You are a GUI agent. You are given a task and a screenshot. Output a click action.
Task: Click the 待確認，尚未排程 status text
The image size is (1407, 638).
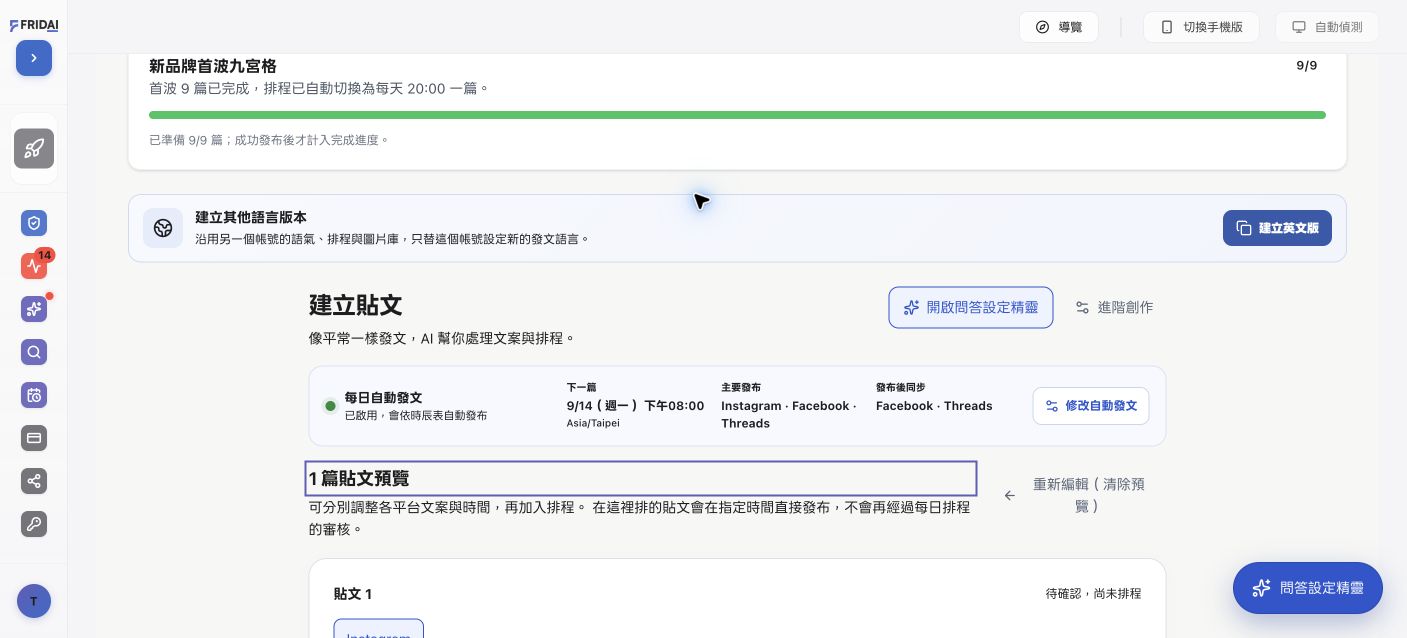1093,594
